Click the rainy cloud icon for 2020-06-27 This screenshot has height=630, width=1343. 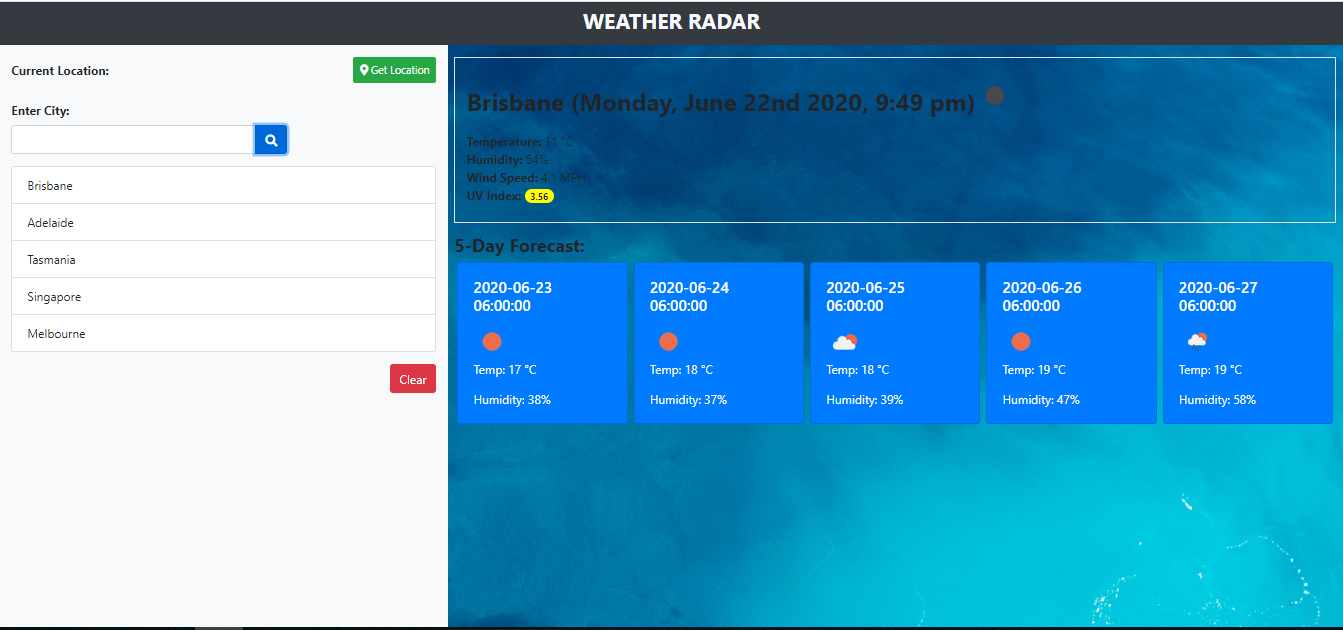click(x=1197, y=342)
